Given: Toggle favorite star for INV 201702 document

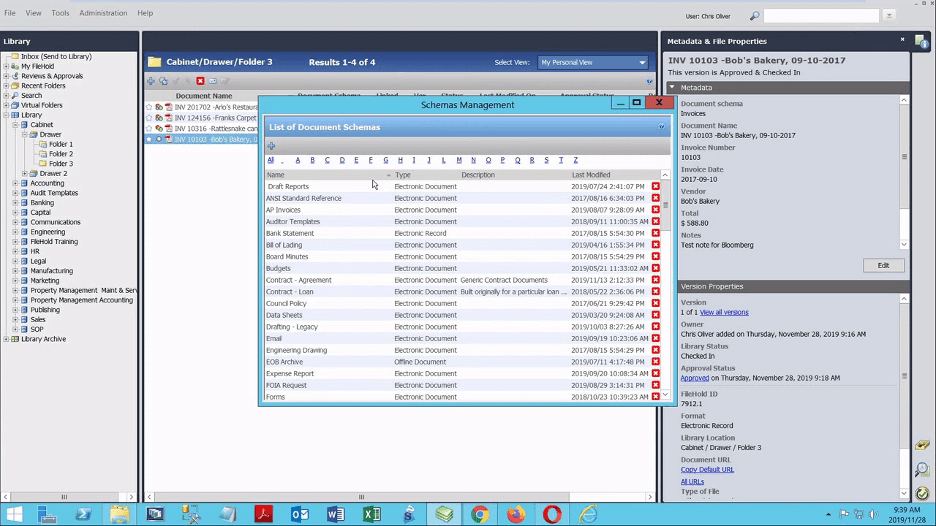Looking at the screenshot, I should (150, 106).
